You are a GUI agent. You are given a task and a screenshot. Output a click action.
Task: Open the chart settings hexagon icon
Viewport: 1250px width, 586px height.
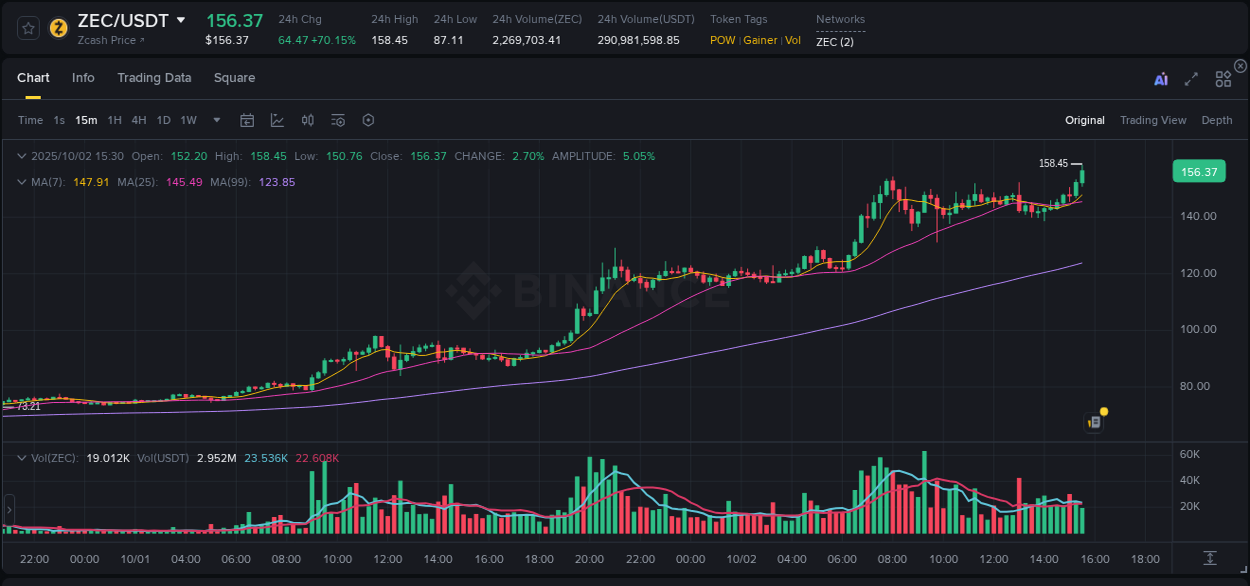[x=368, y=119]
